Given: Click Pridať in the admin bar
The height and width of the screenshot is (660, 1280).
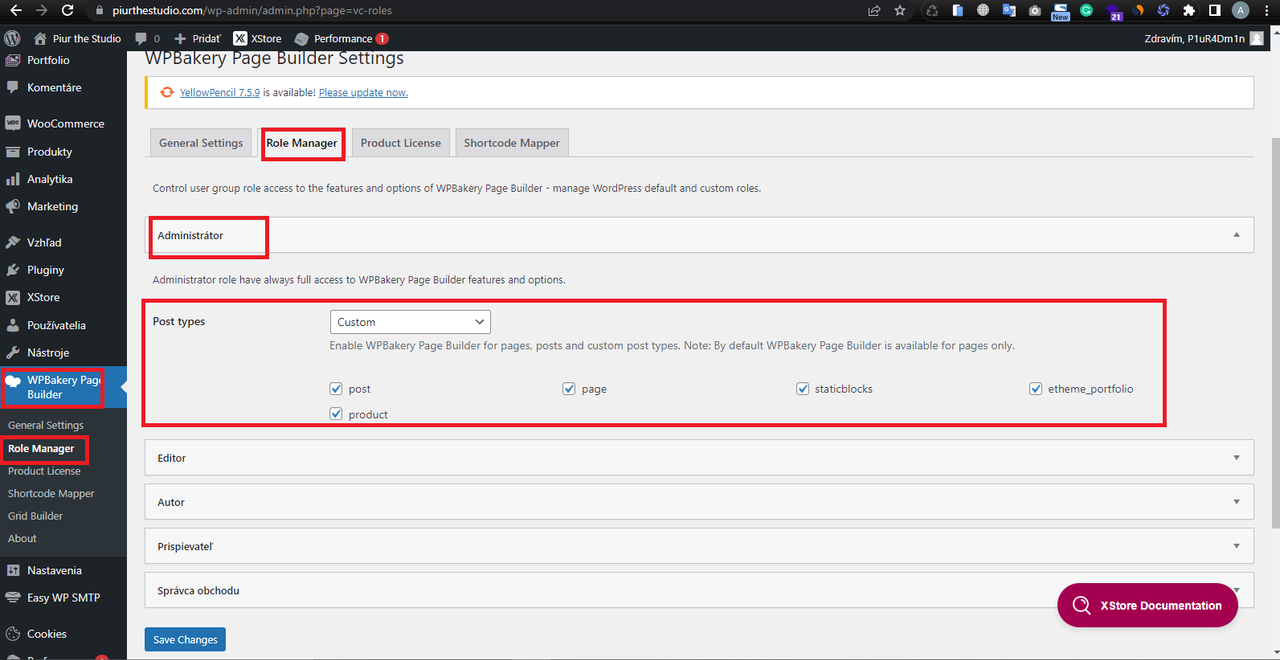Looking at the screenshot, I should 197,38.
